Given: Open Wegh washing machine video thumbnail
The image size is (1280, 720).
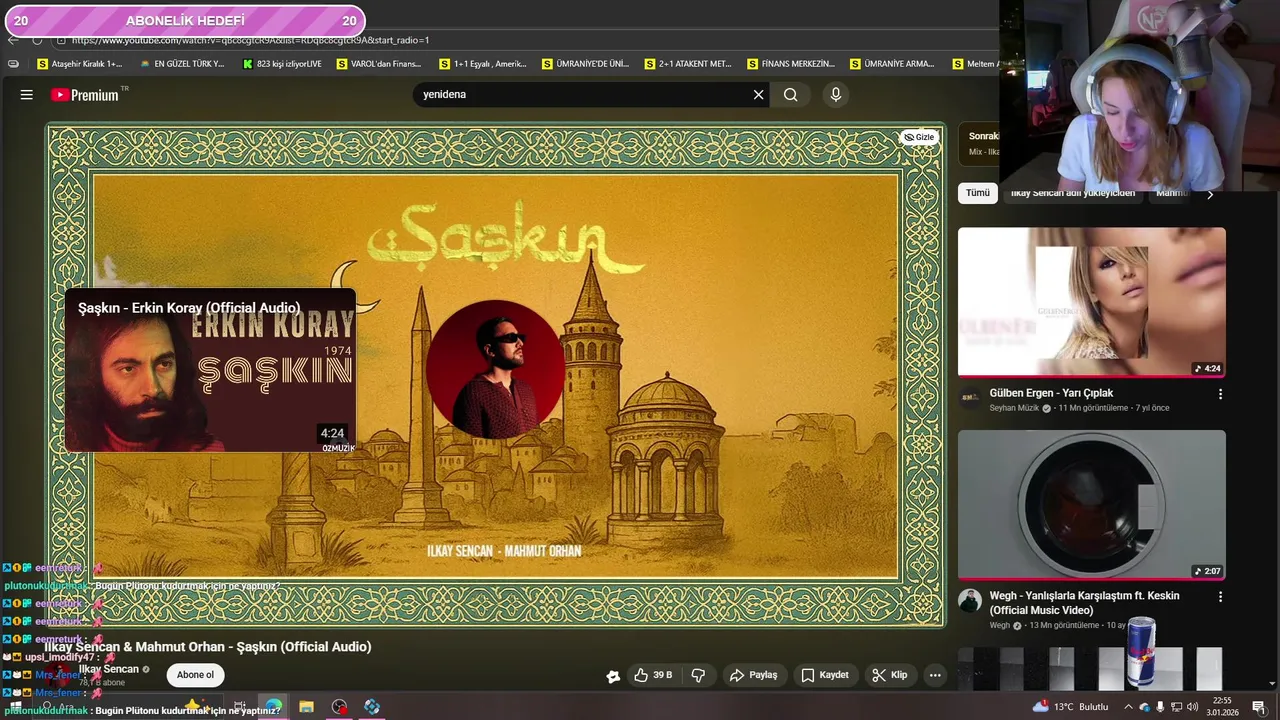Looking at the screenshot, I should click(1091, 505).
